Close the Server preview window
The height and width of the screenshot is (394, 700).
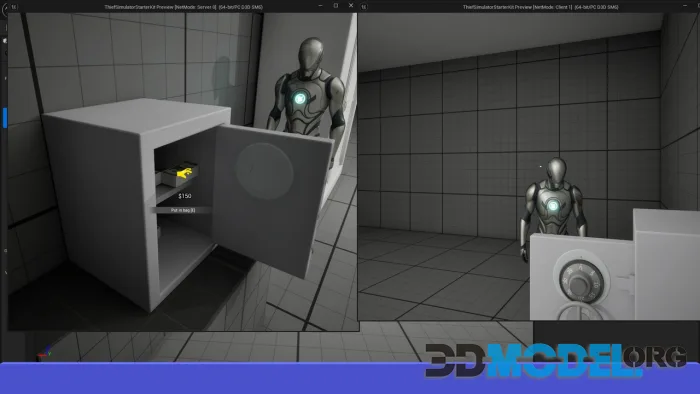pyautogui.click(x=351, y=6)
